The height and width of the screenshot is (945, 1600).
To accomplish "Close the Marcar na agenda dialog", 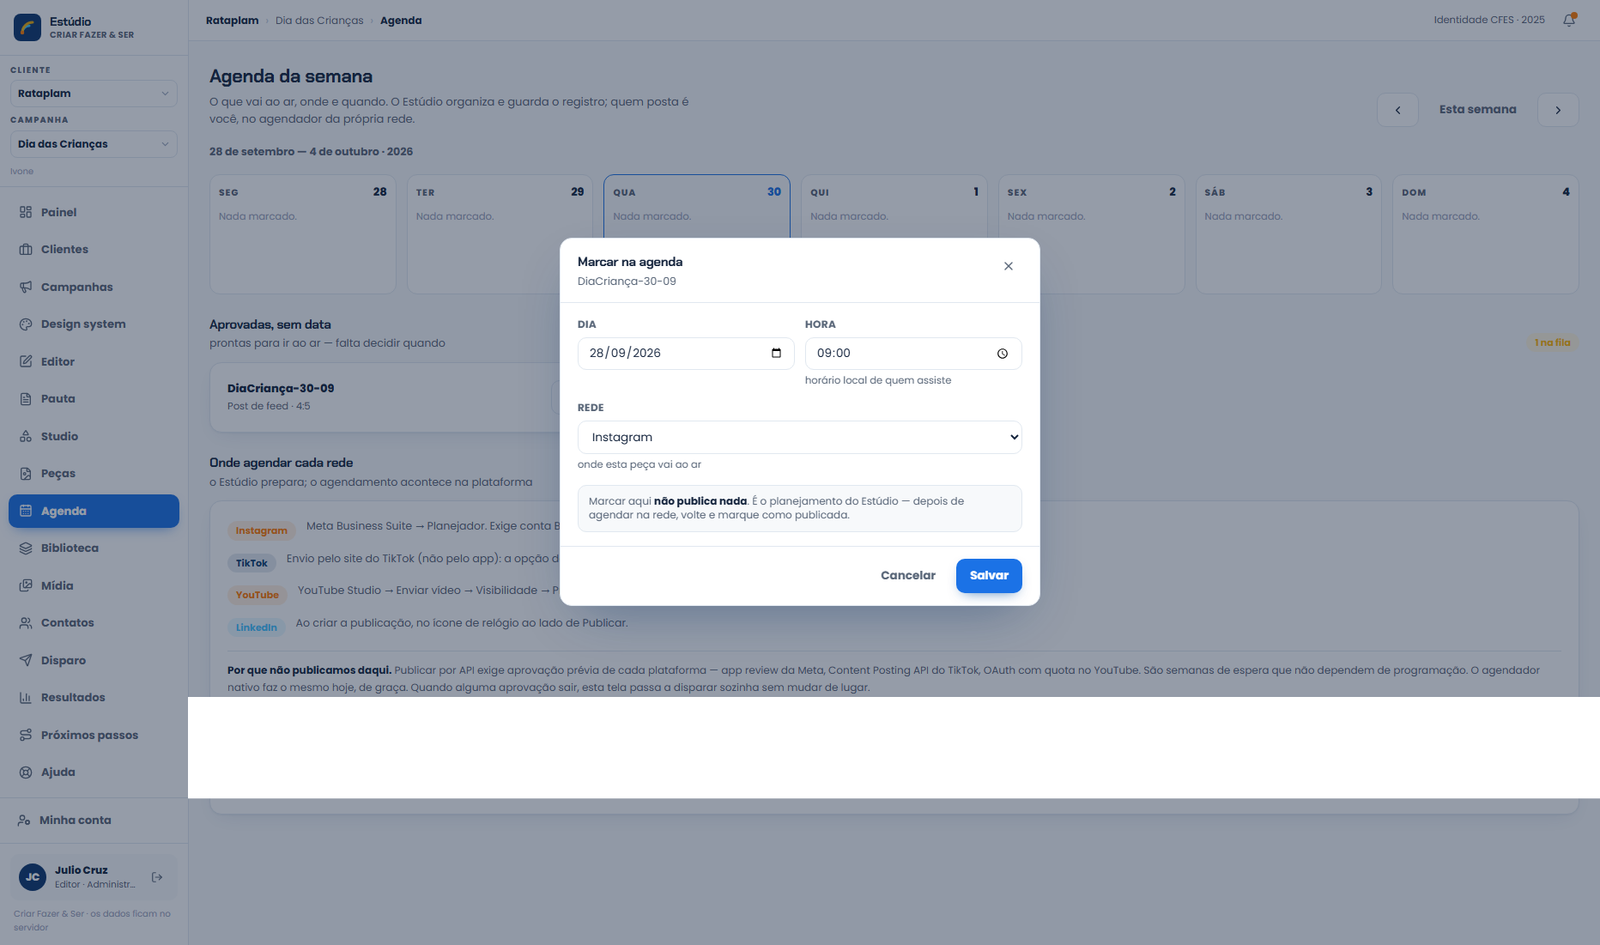I will click(x=1008, y=266).
